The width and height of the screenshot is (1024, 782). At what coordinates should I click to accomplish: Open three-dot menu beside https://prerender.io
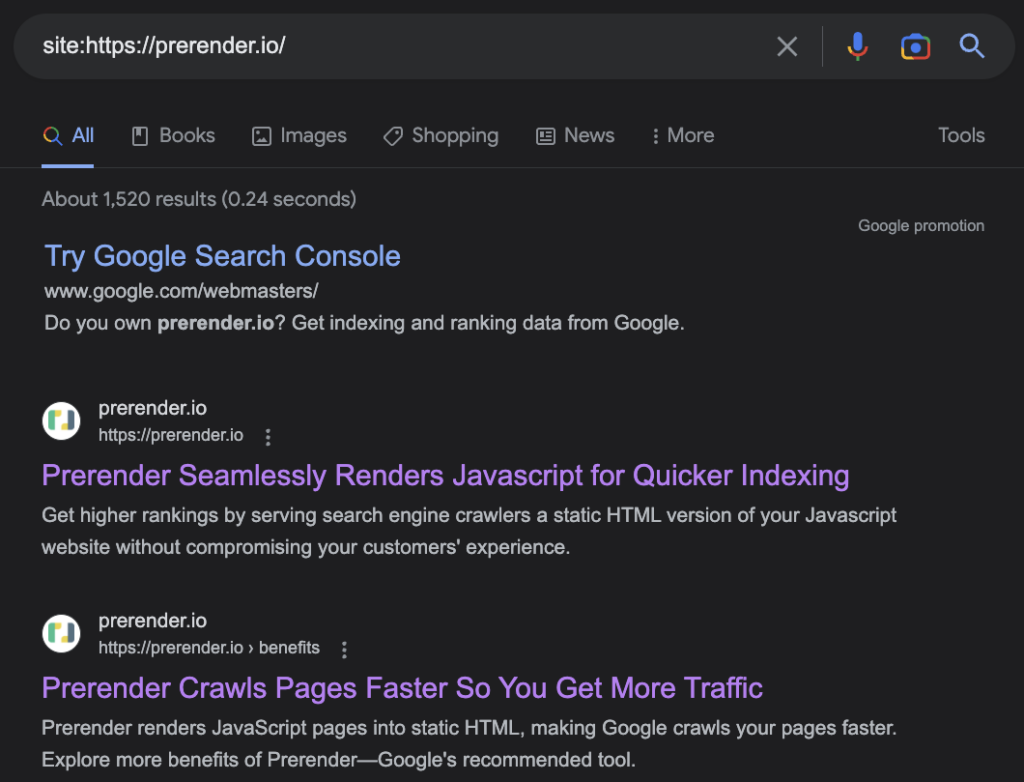(268, 437)
